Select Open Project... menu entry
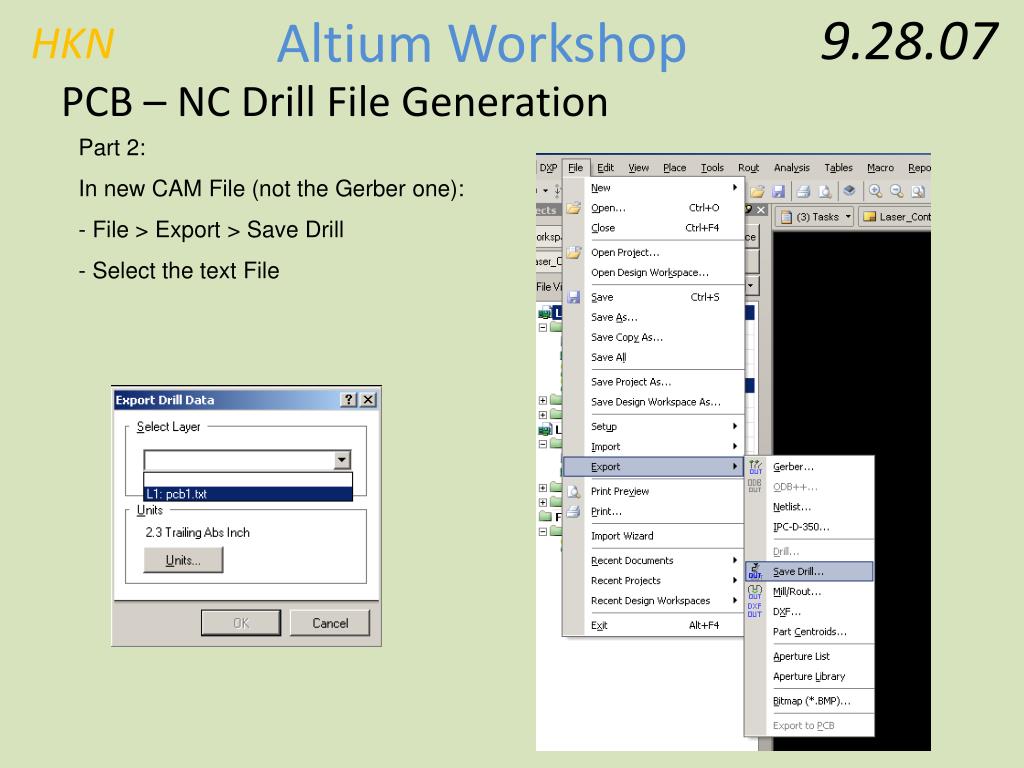Image resolution: width=1024 pixels, height=768 pixels. point(654,253)
